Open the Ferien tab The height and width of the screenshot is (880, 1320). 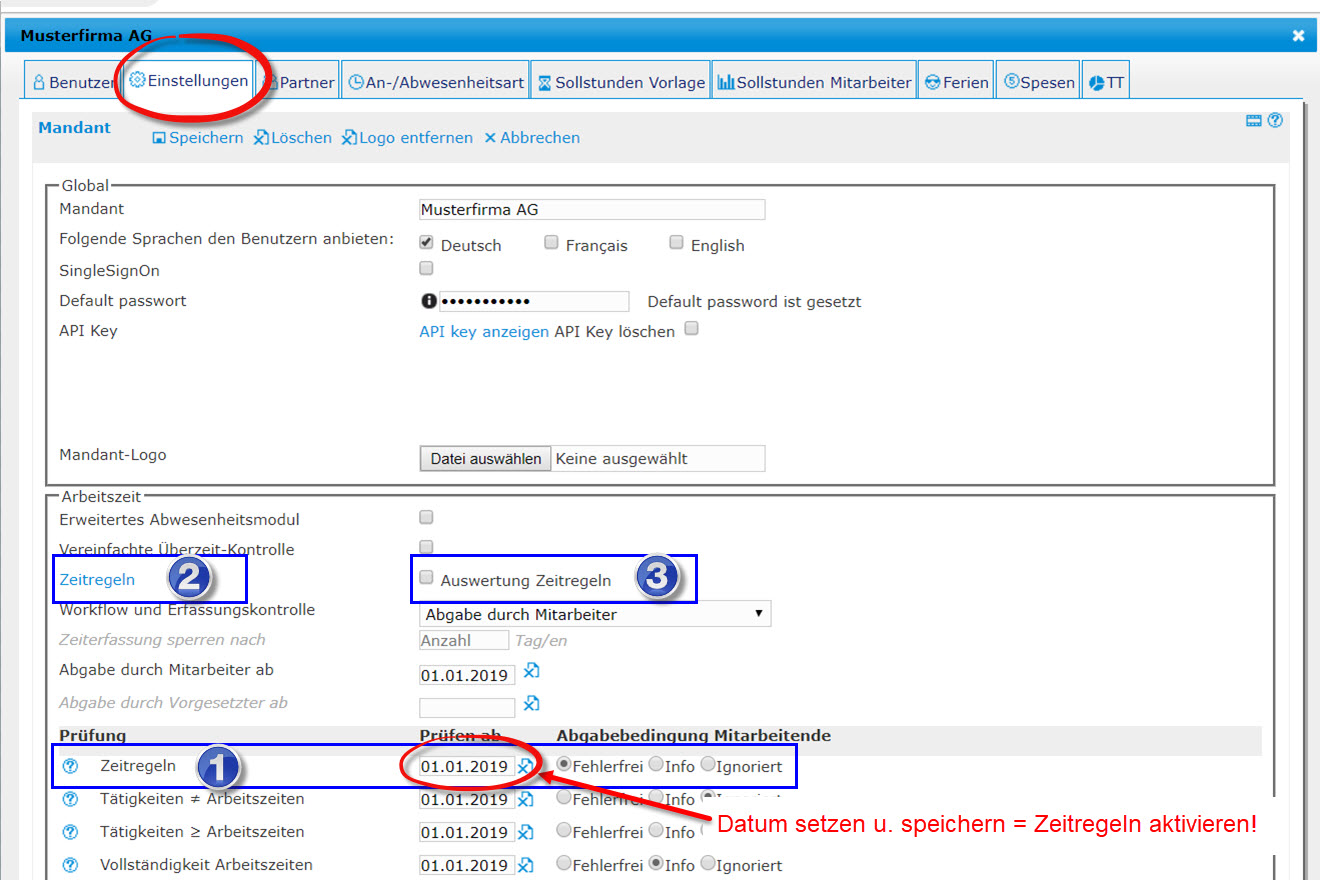(956, 83)
